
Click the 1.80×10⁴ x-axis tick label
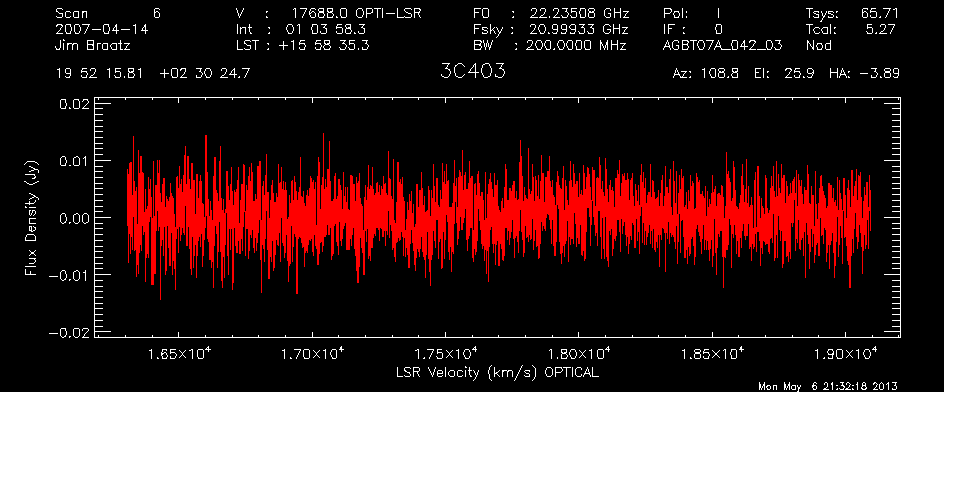[580, 354]
